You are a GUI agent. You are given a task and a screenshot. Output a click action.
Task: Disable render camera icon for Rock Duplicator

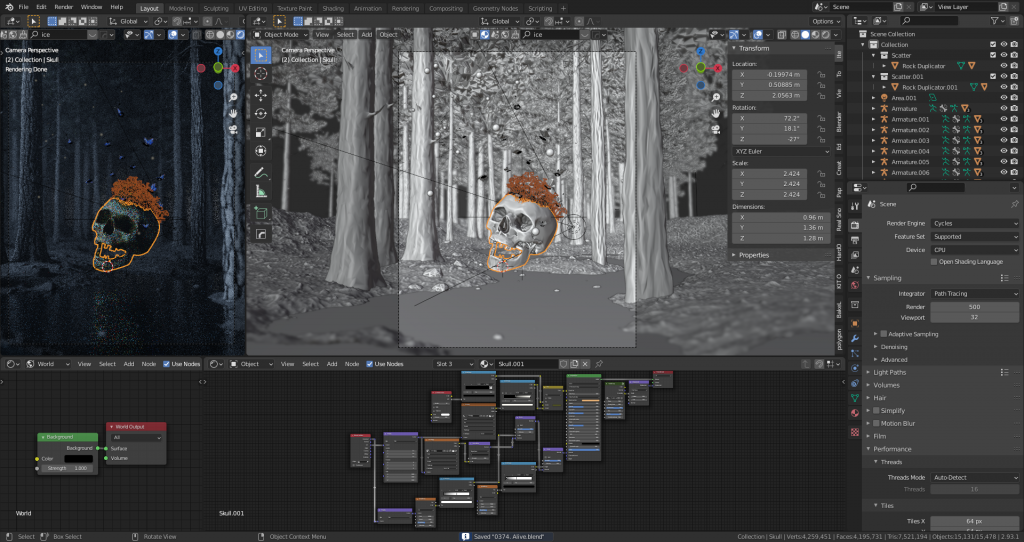[1014, 66]
